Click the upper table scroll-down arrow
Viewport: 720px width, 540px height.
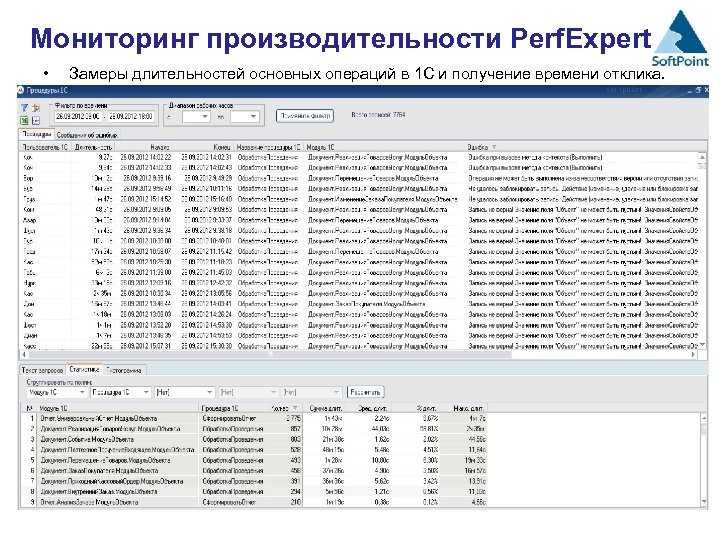point(702,344)
